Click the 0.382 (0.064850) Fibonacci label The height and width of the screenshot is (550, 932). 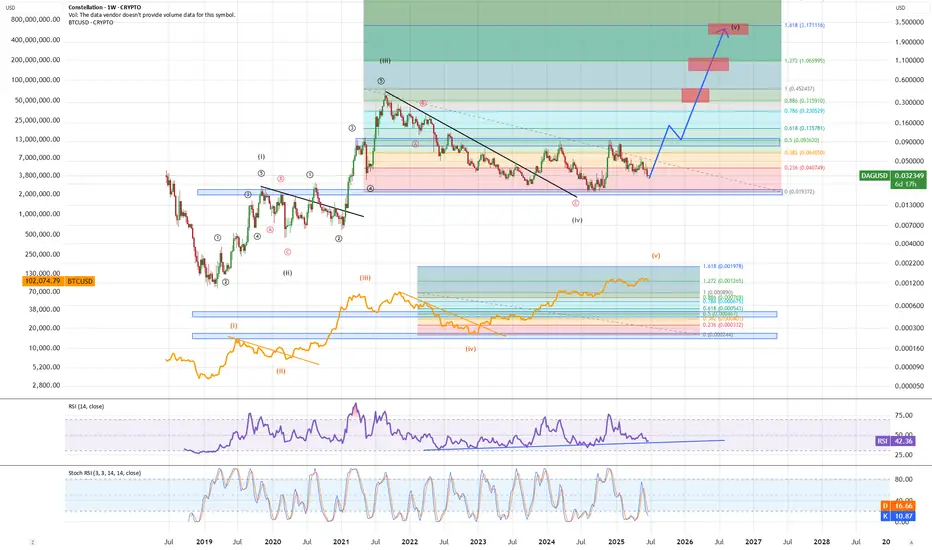804,153
